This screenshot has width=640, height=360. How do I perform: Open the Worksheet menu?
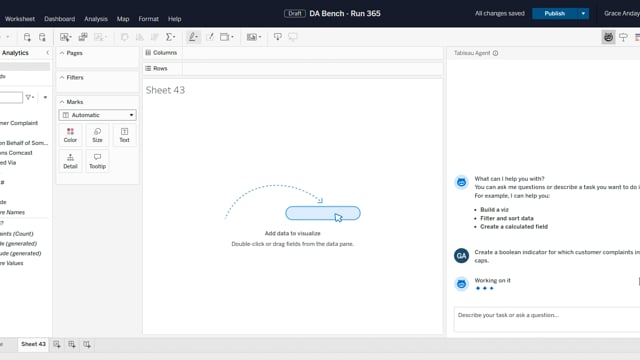coord(20,19)
